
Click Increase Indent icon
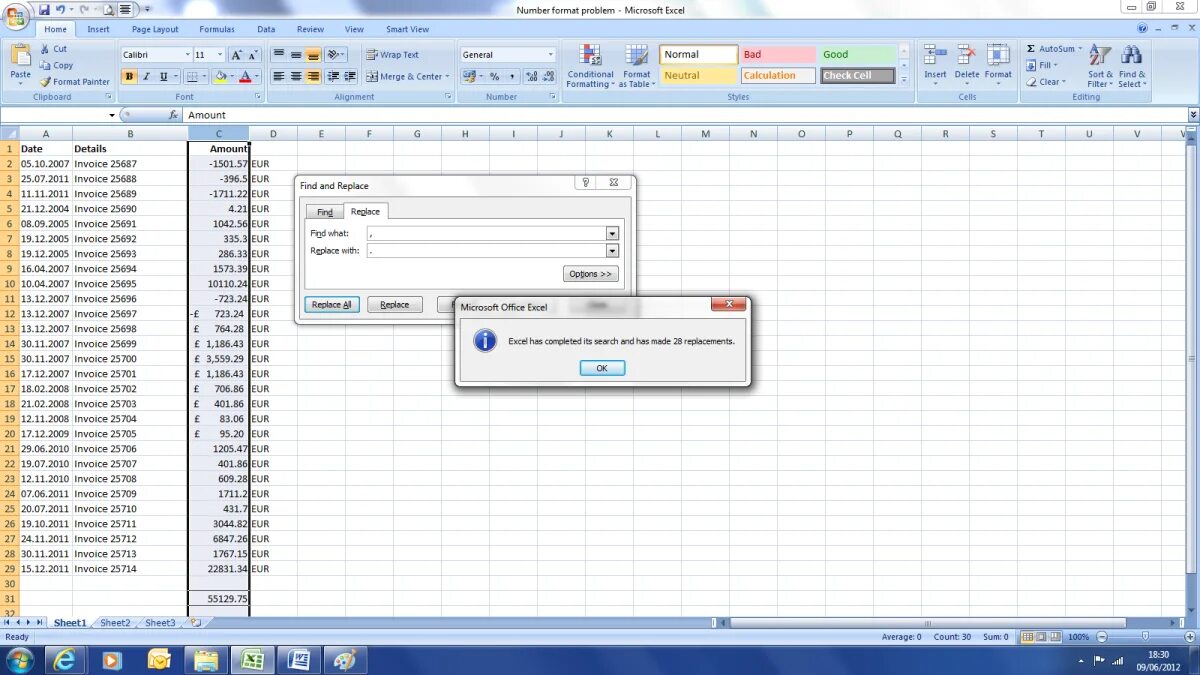point(350,76)
